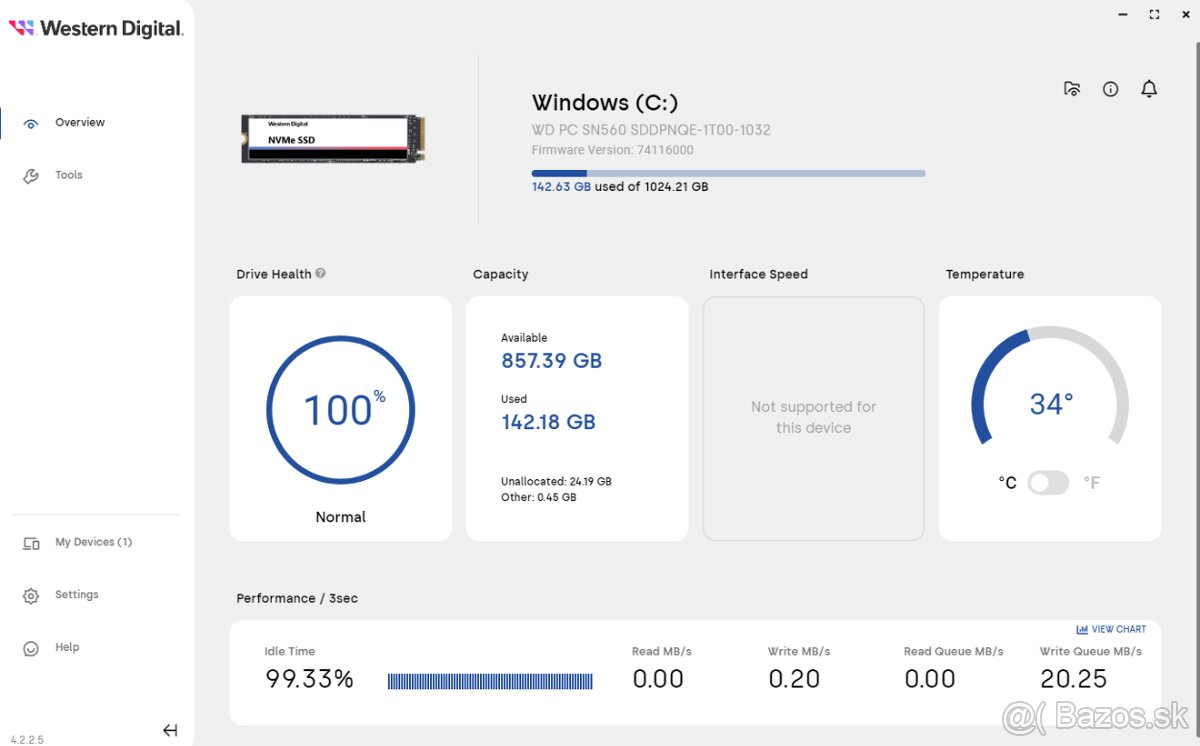1200x746 pixels.
Task: Click the My Devices icon
Action: 31,543
